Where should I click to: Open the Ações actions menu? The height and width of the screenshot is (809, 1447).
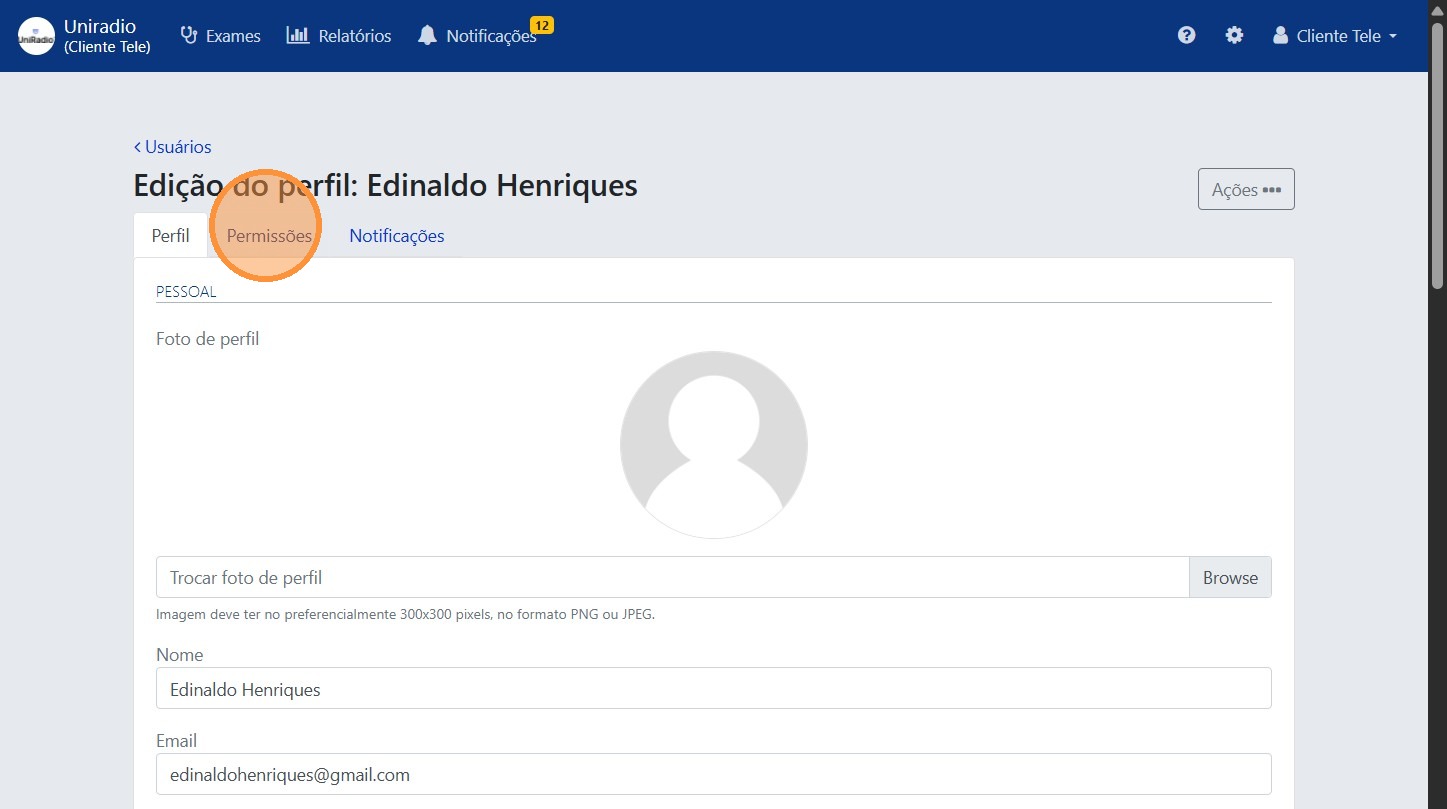point(1245,189)
